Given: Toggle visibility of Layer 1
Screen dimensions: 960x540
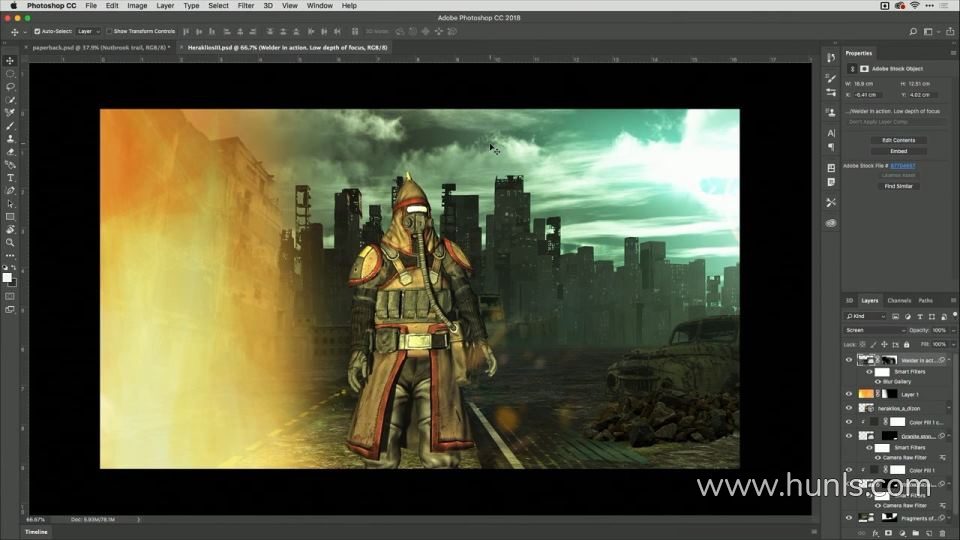Looking at the screenshot, I should [849, 394].
